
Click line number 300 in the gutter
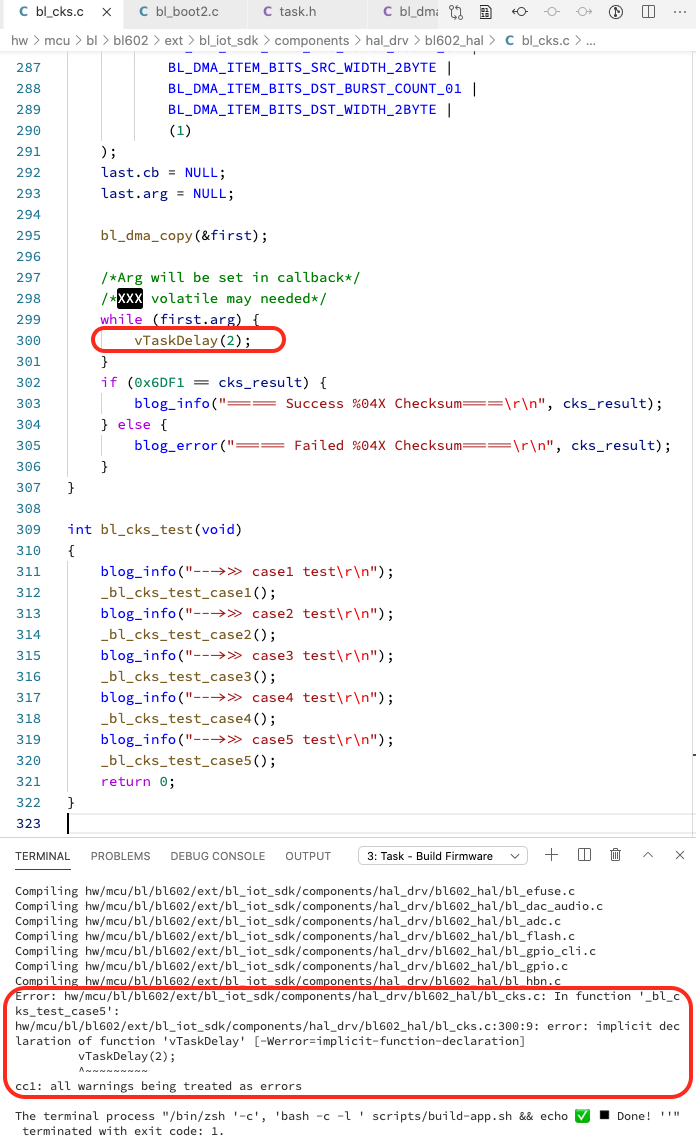point(29,341)
